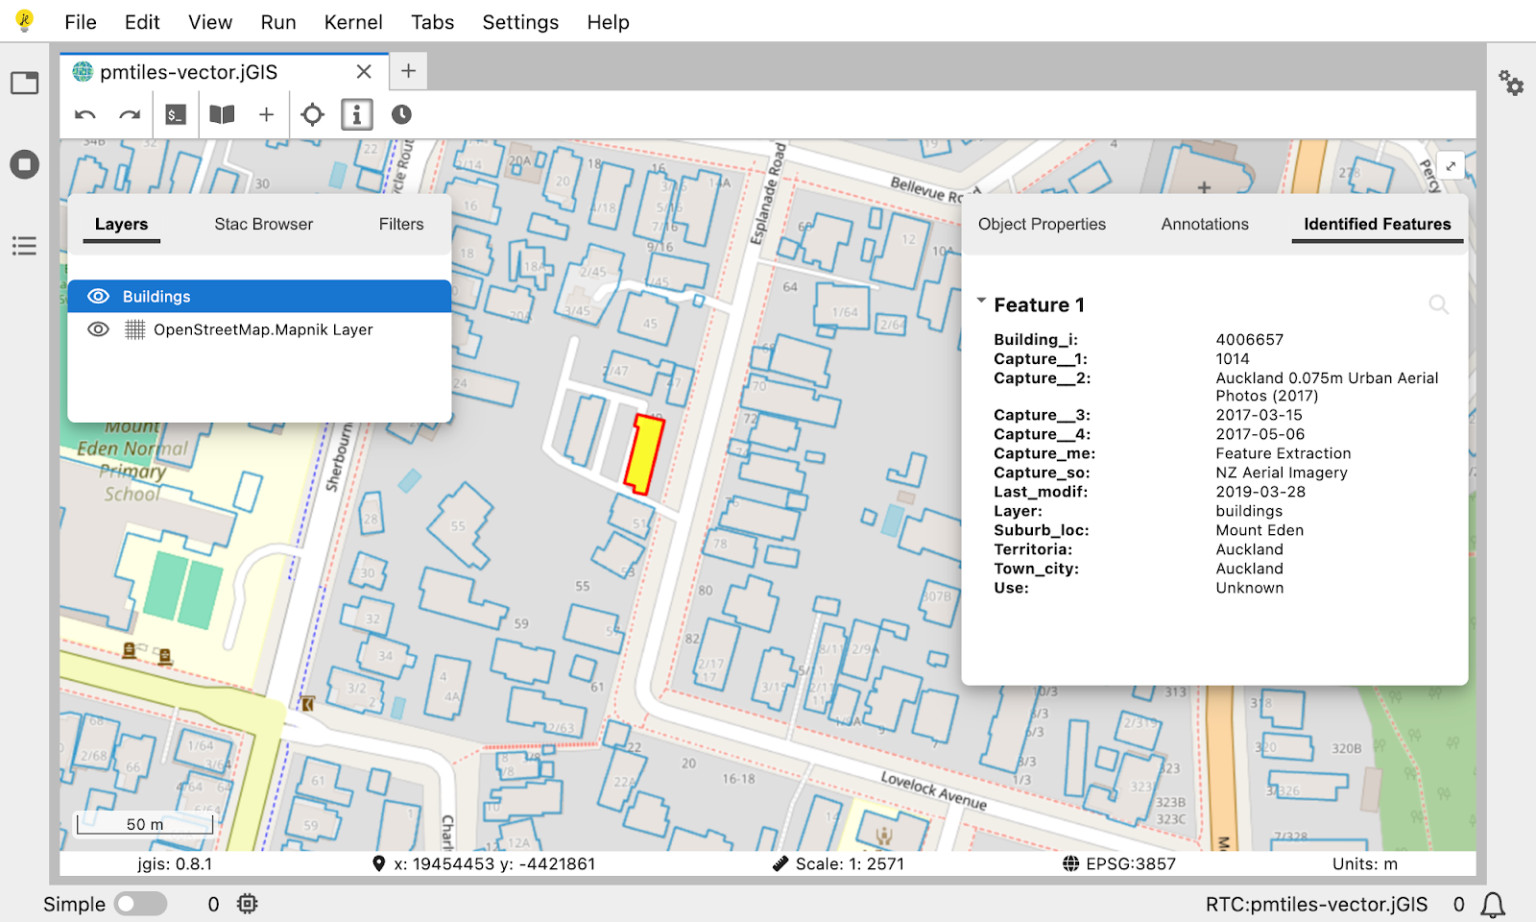Viewport: 1536px width, 922px height.
Task: Open the Kernel menu
Action: (x=352, y=22)
